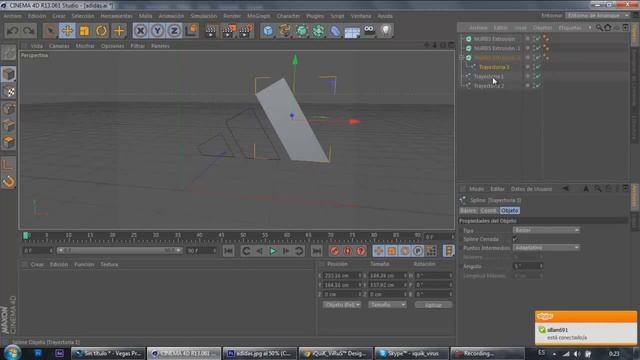
Task: Switch to the Coord. attribute tab
Action: 488,210
